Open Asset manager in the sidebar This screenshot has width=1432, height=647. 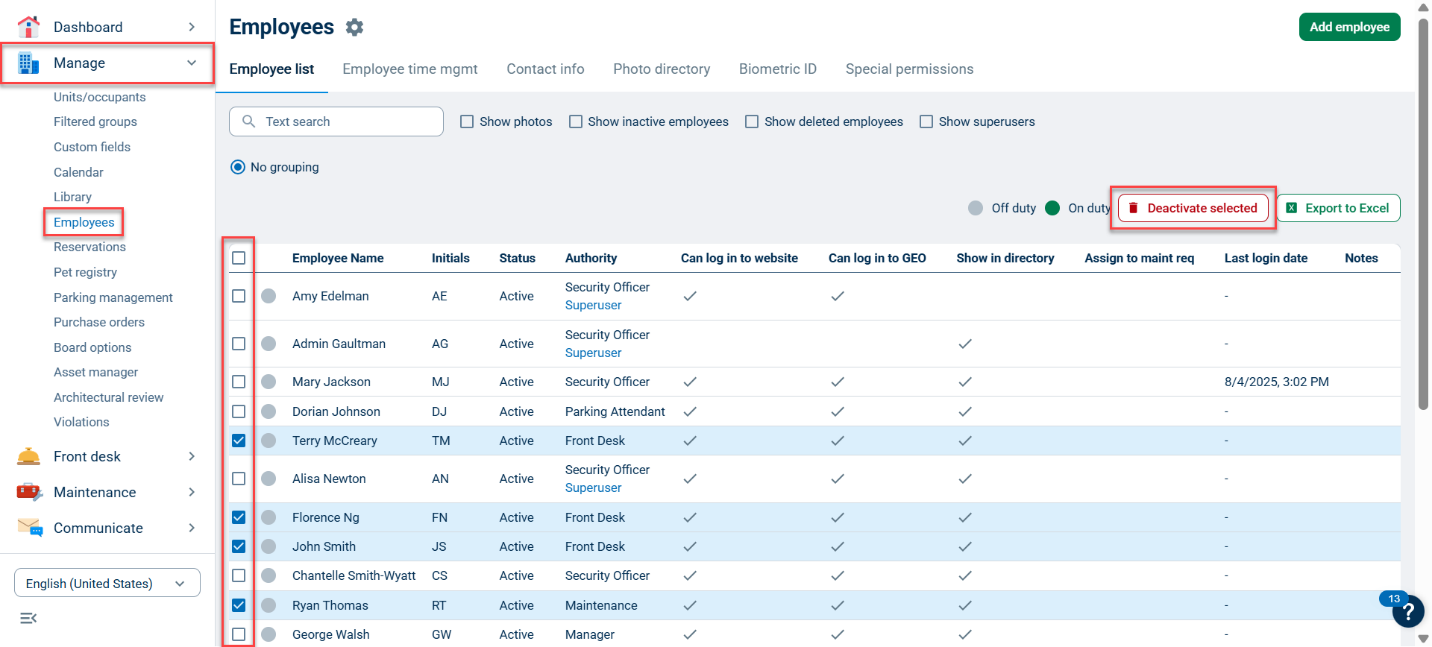tap(96, 372)
